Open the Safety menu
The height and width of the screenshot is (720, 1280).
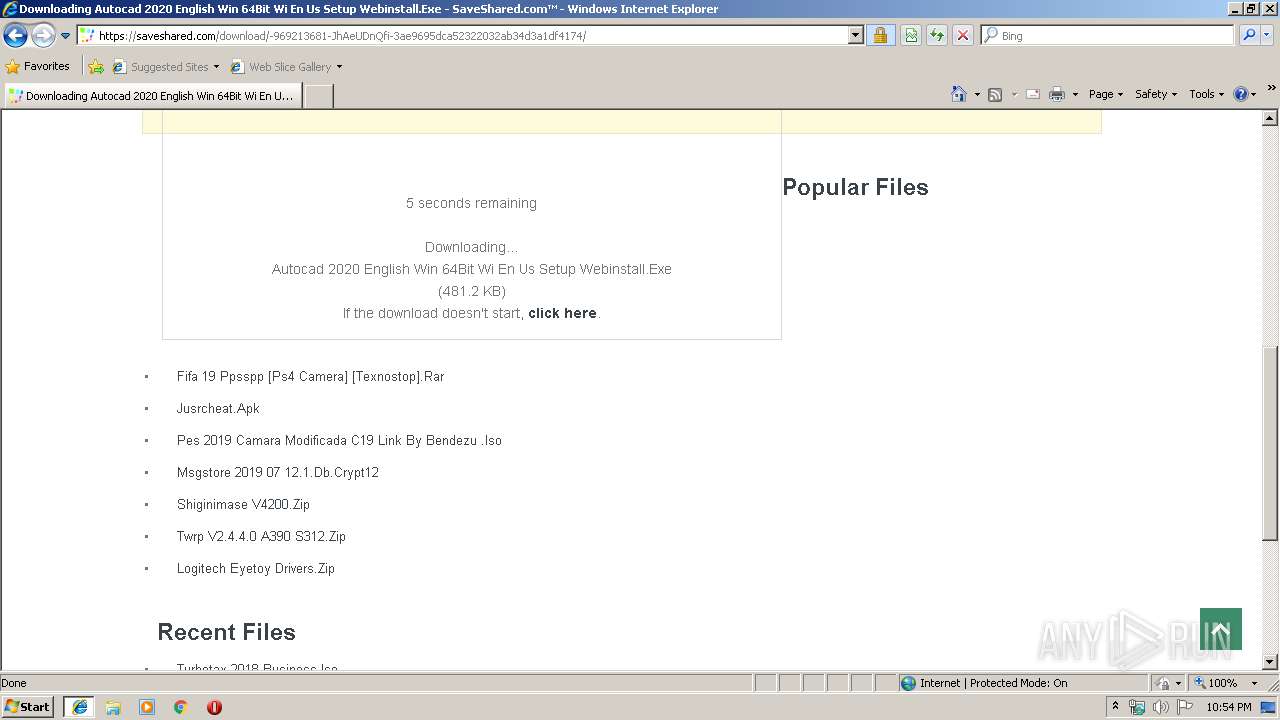click(x=1156, y=94)
